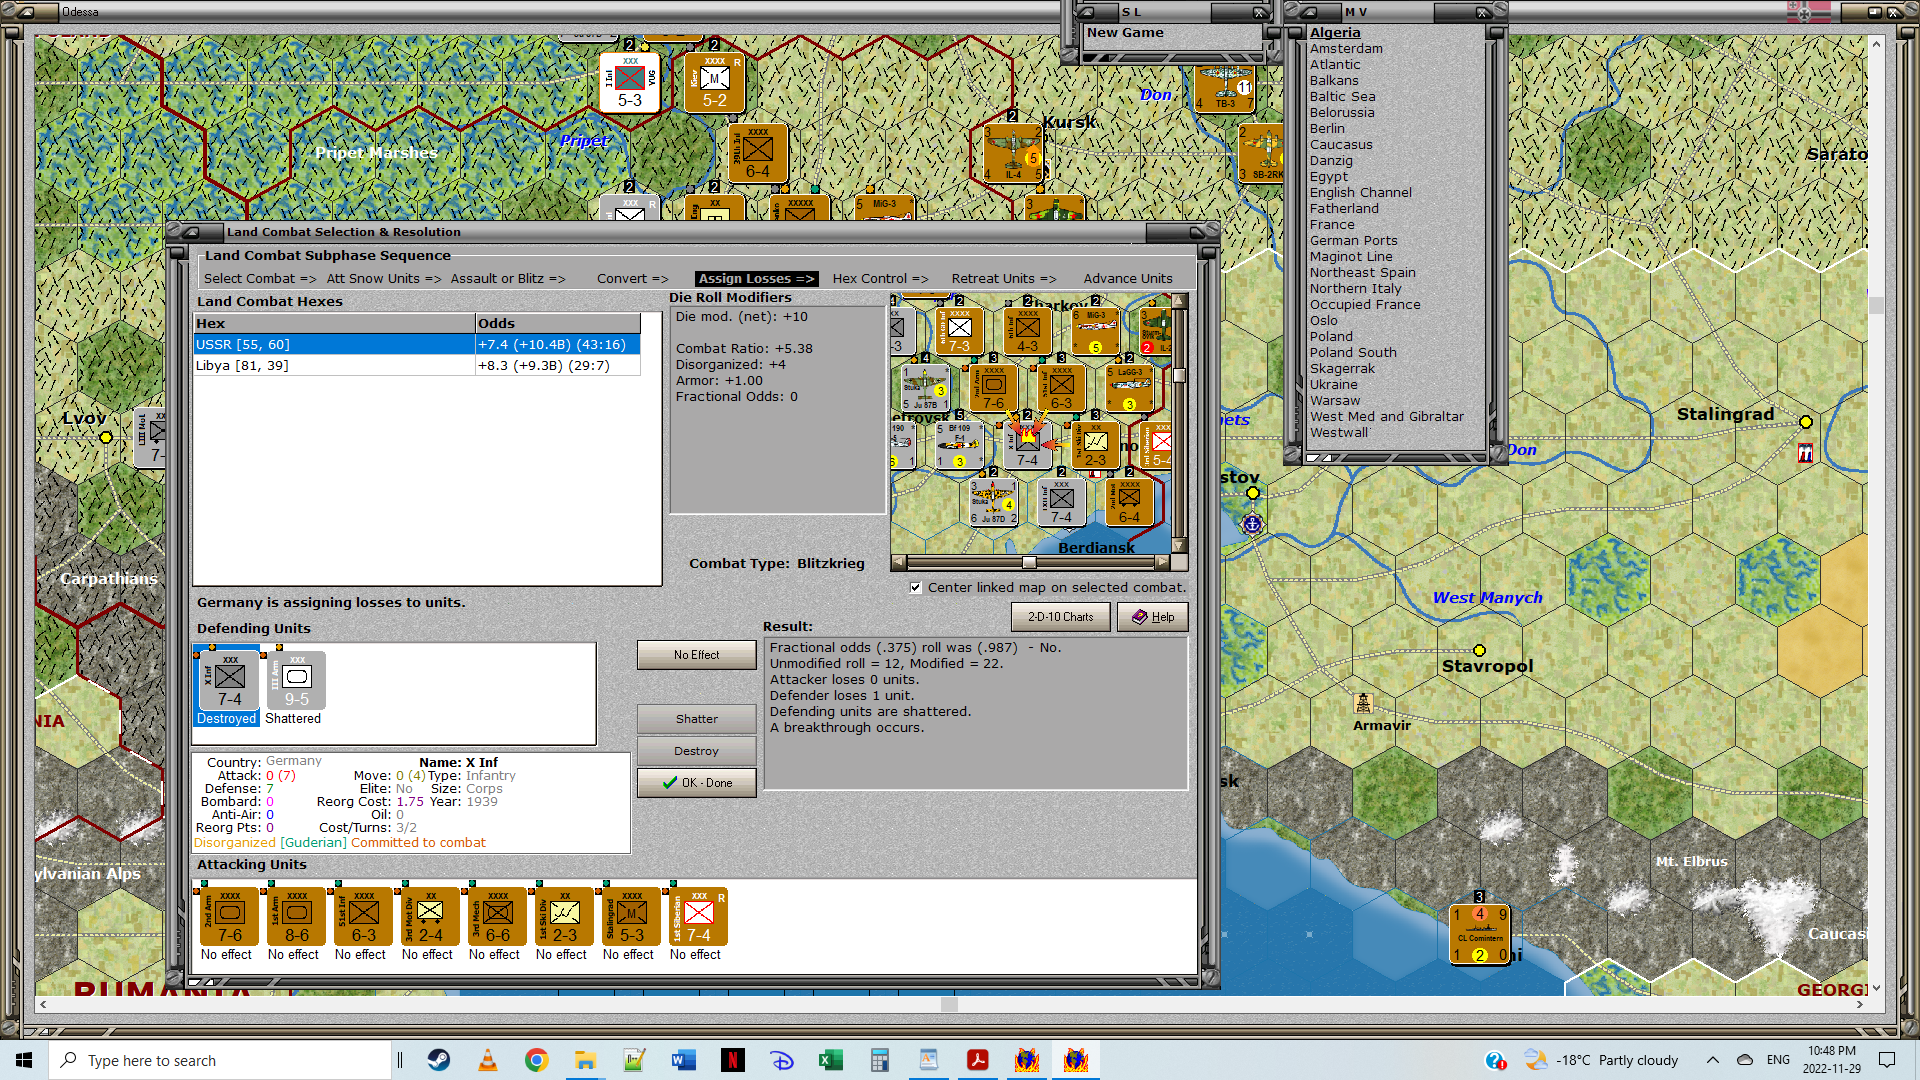Choose Caucasus from the map views list
The width and height of the screenshot is (1920, 1080).
pyautogui.click(x=1340, y=145)
